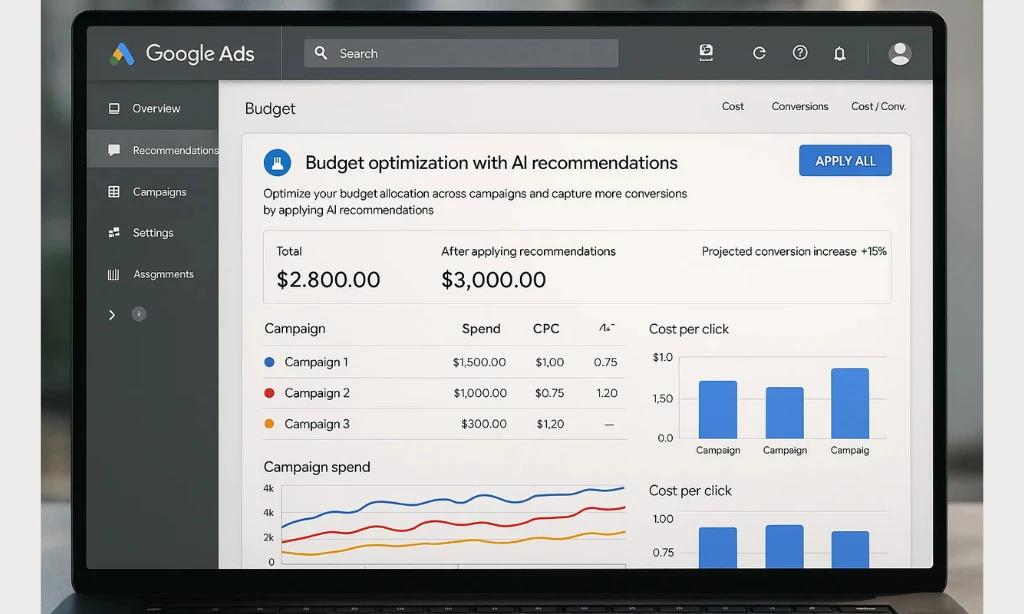Click the Settings sidebar icon
1024x614 pixels.
114,233
